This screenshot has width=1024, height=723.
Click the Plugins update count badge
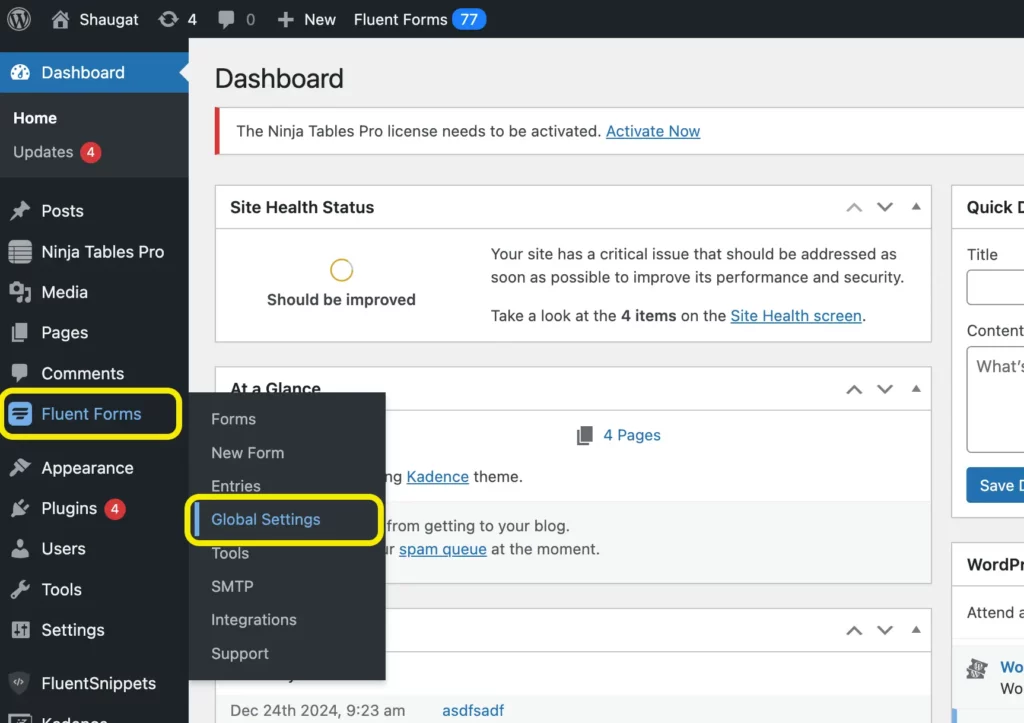(x=115, y=508)
